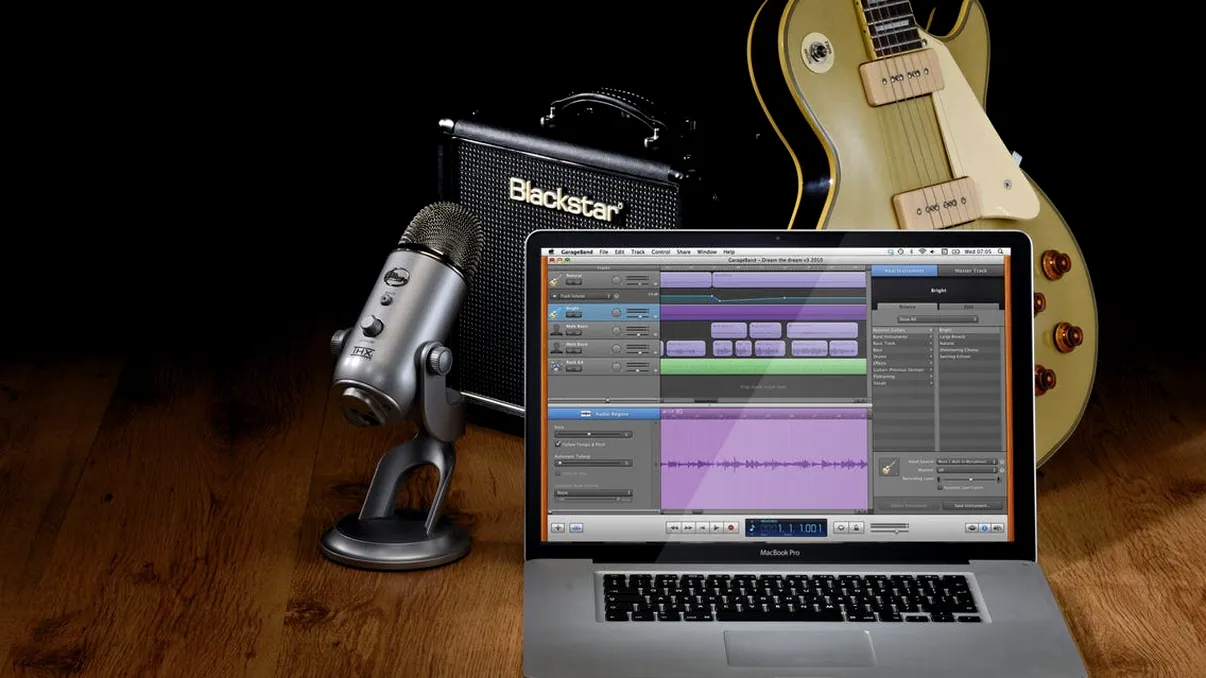Start recording with the red record button

[x=731, y=528]
